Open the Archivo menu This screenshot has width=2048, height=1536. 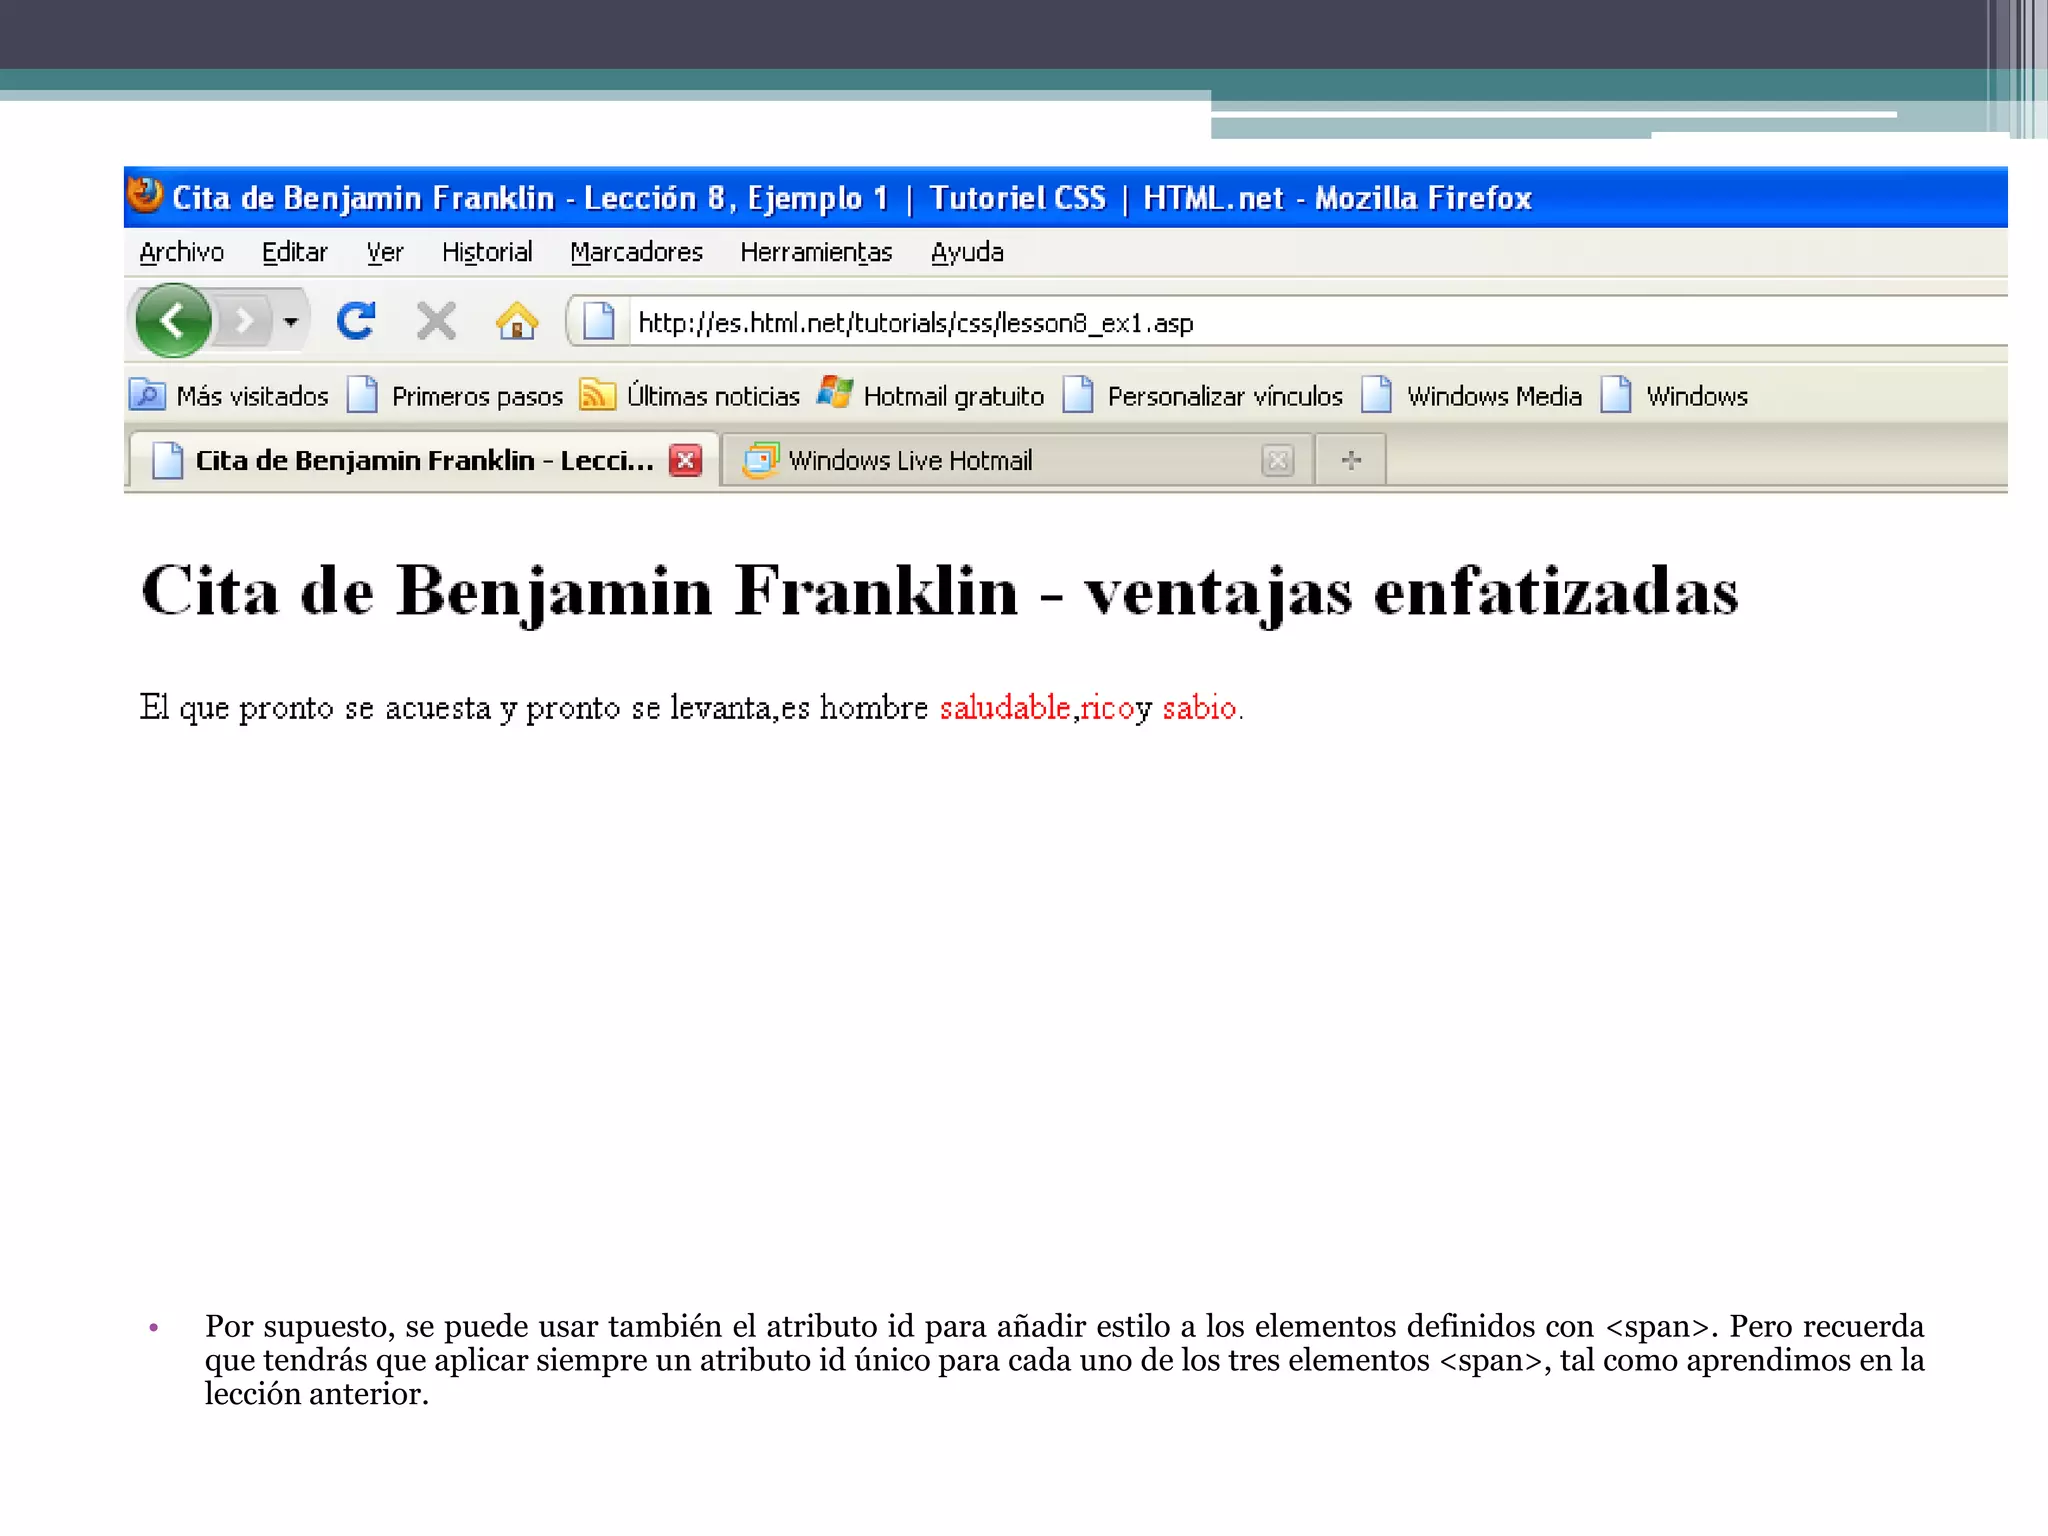(181, 252)
